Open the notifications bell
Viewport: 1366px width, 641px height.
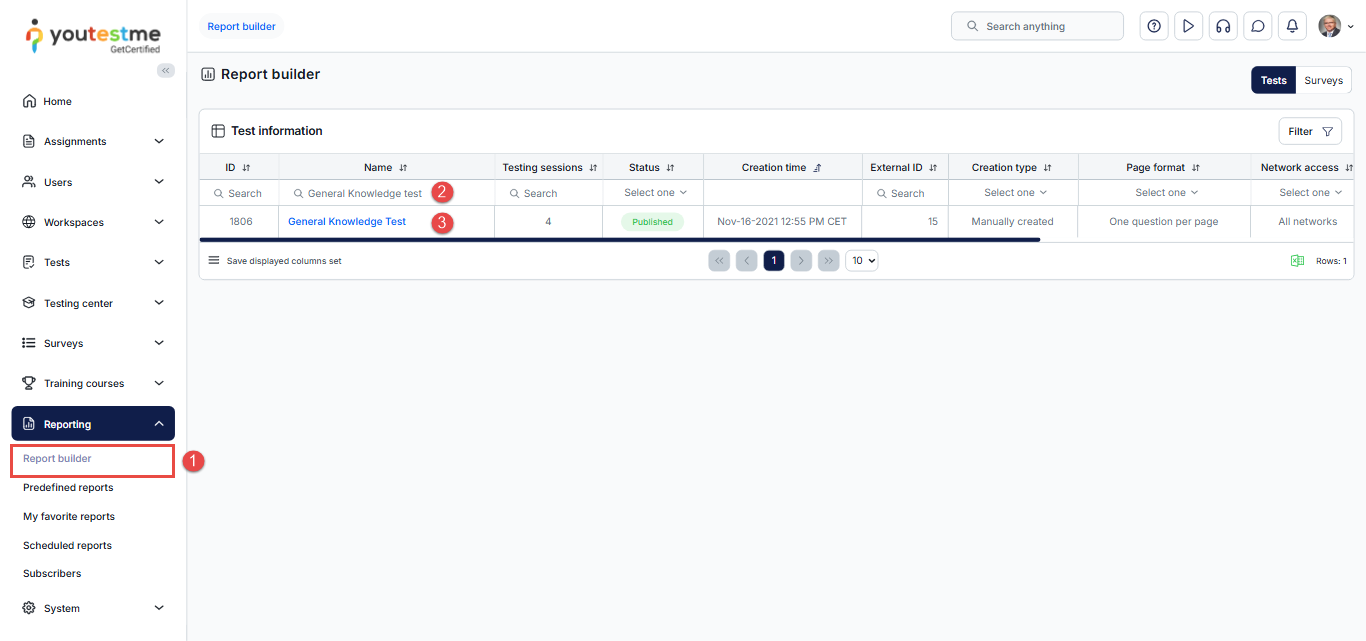pos(1292,27)
